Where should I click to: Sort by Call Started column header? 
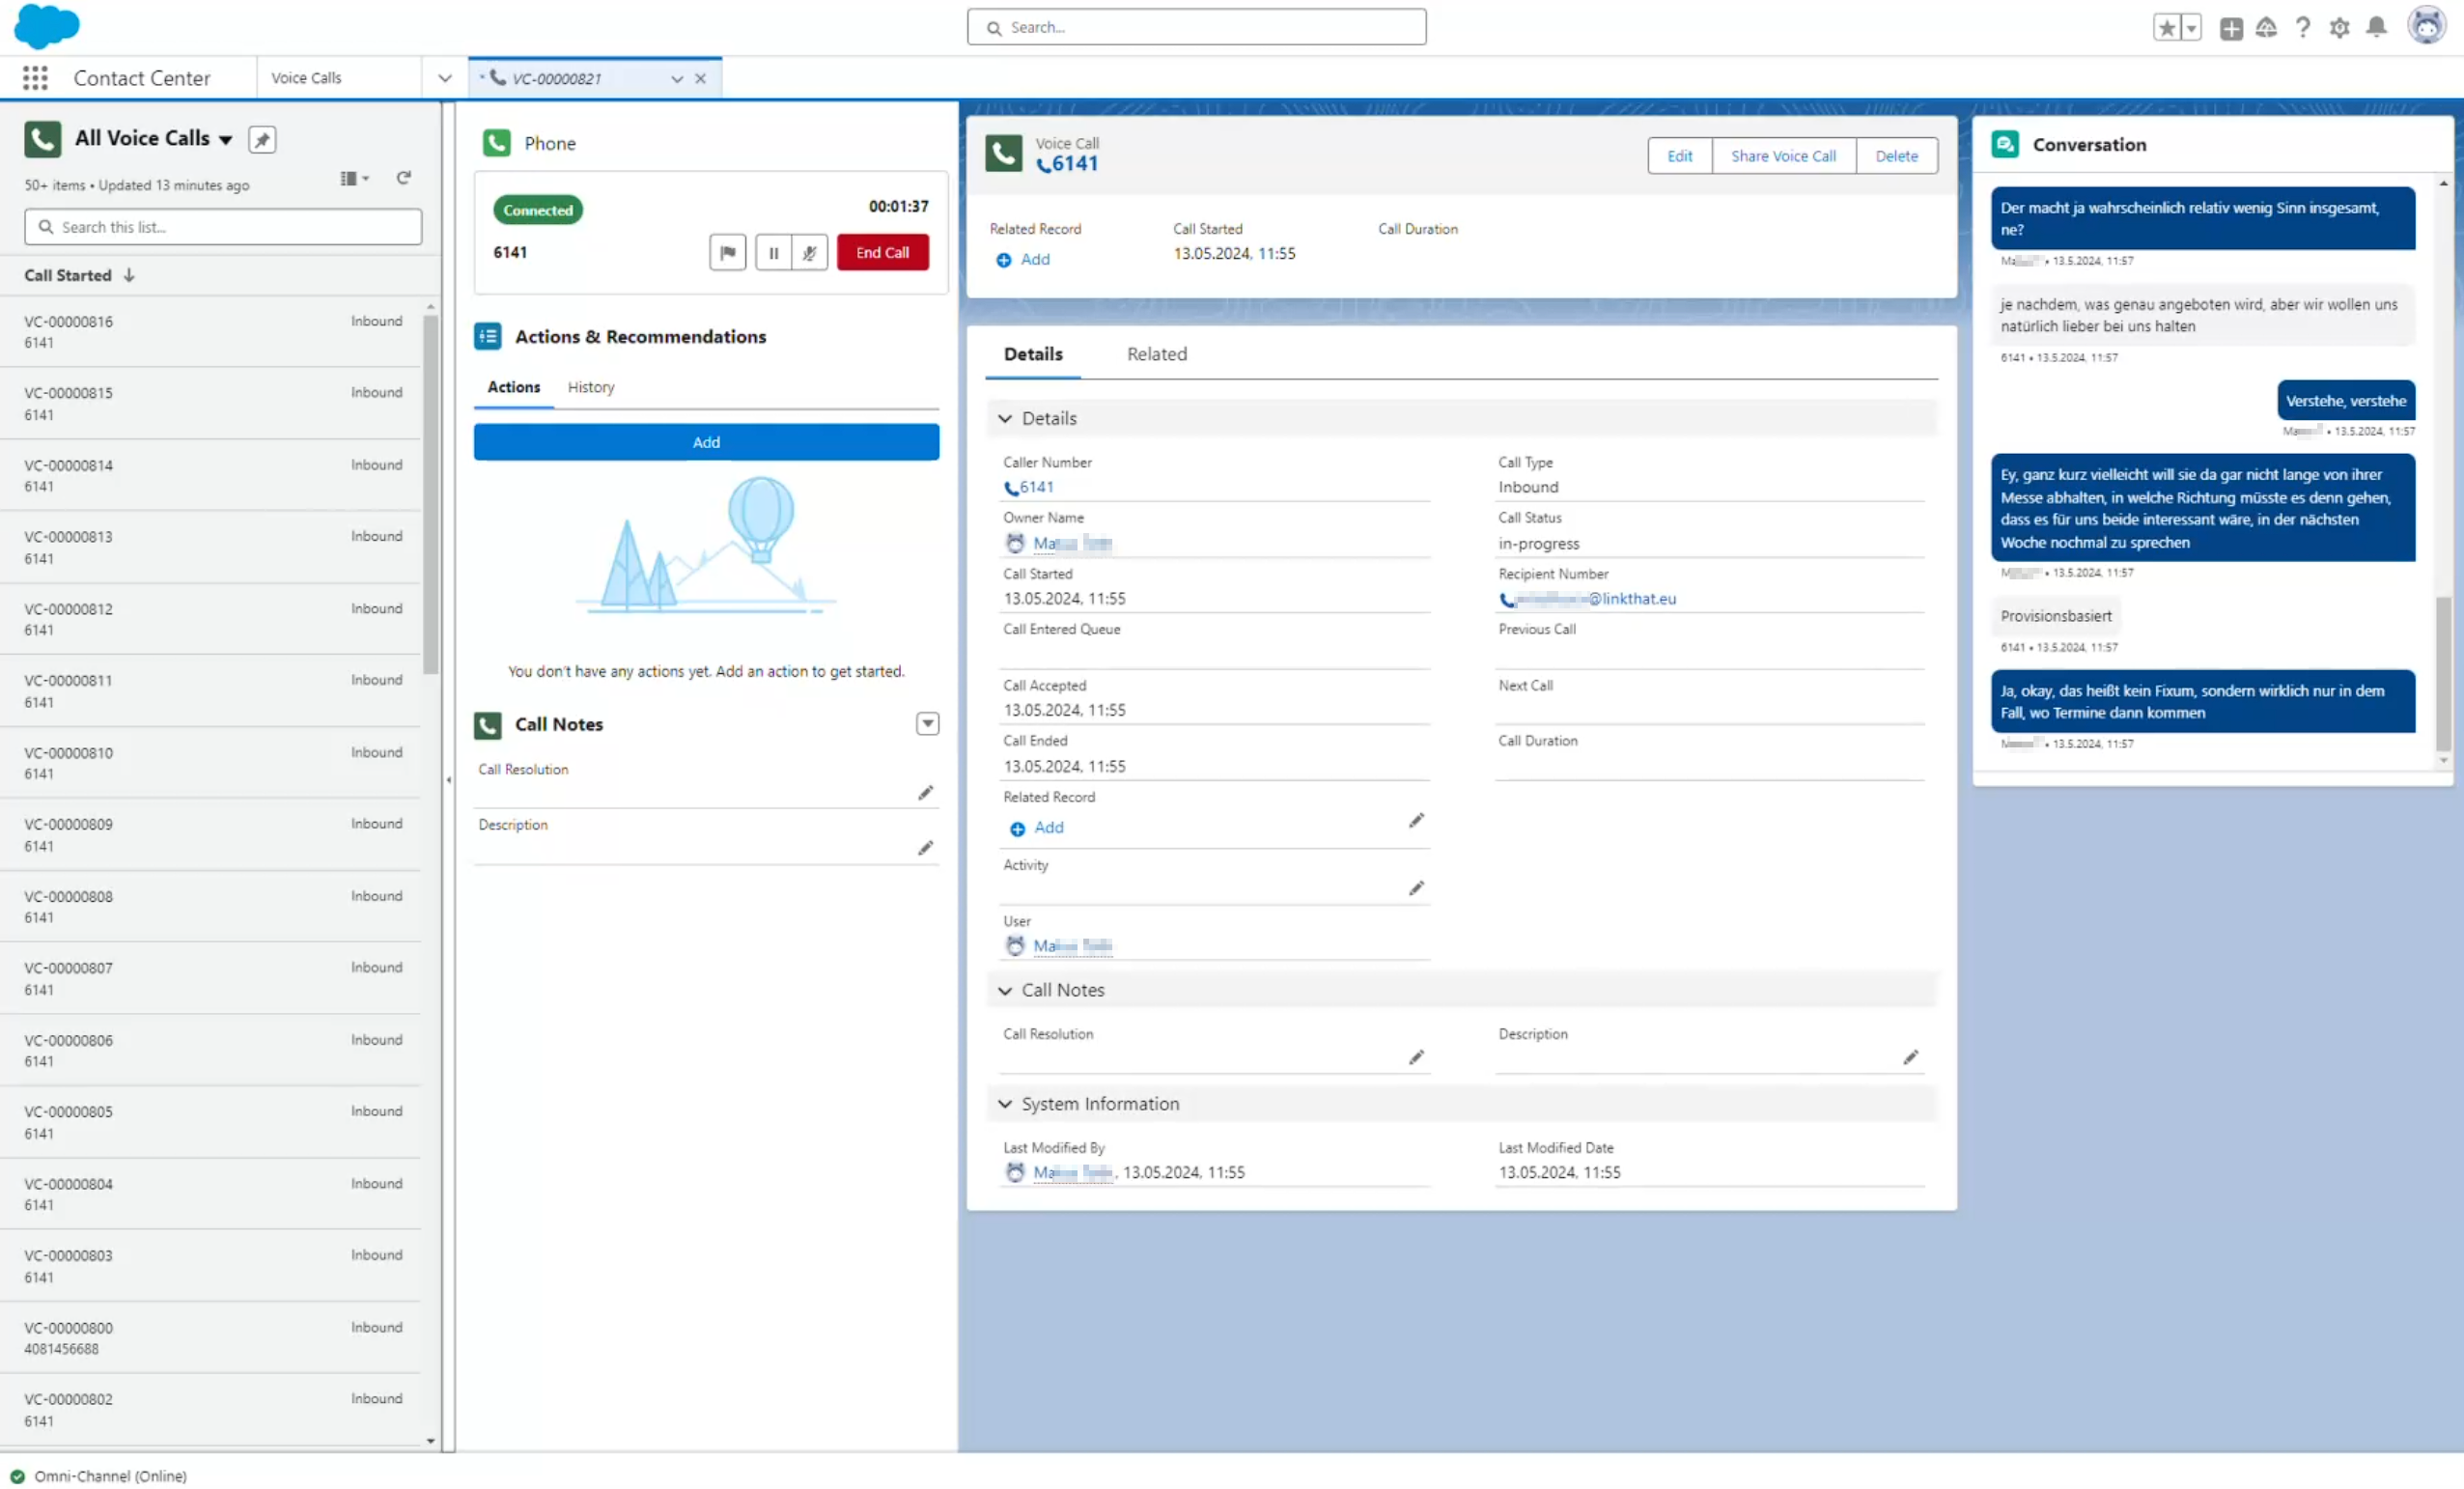[79, 275]
